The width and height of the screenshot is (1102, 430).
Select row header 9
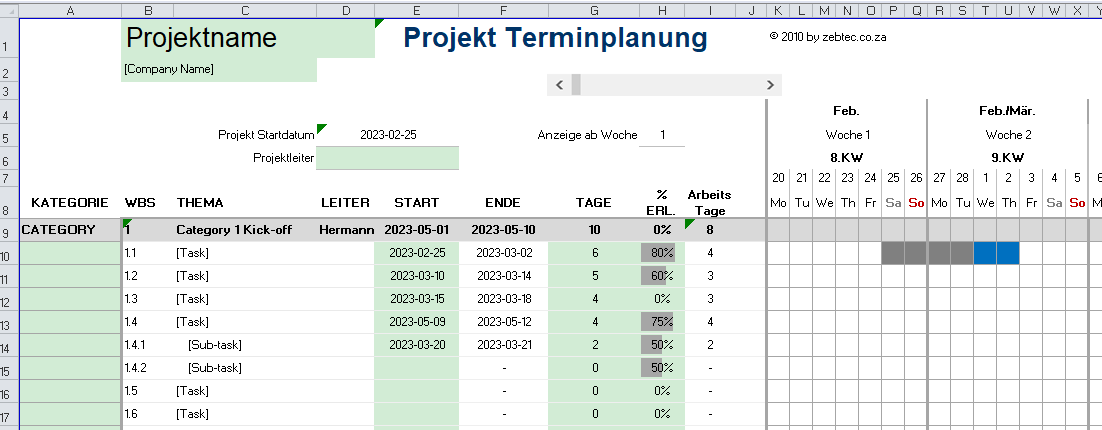click(10, 229)
